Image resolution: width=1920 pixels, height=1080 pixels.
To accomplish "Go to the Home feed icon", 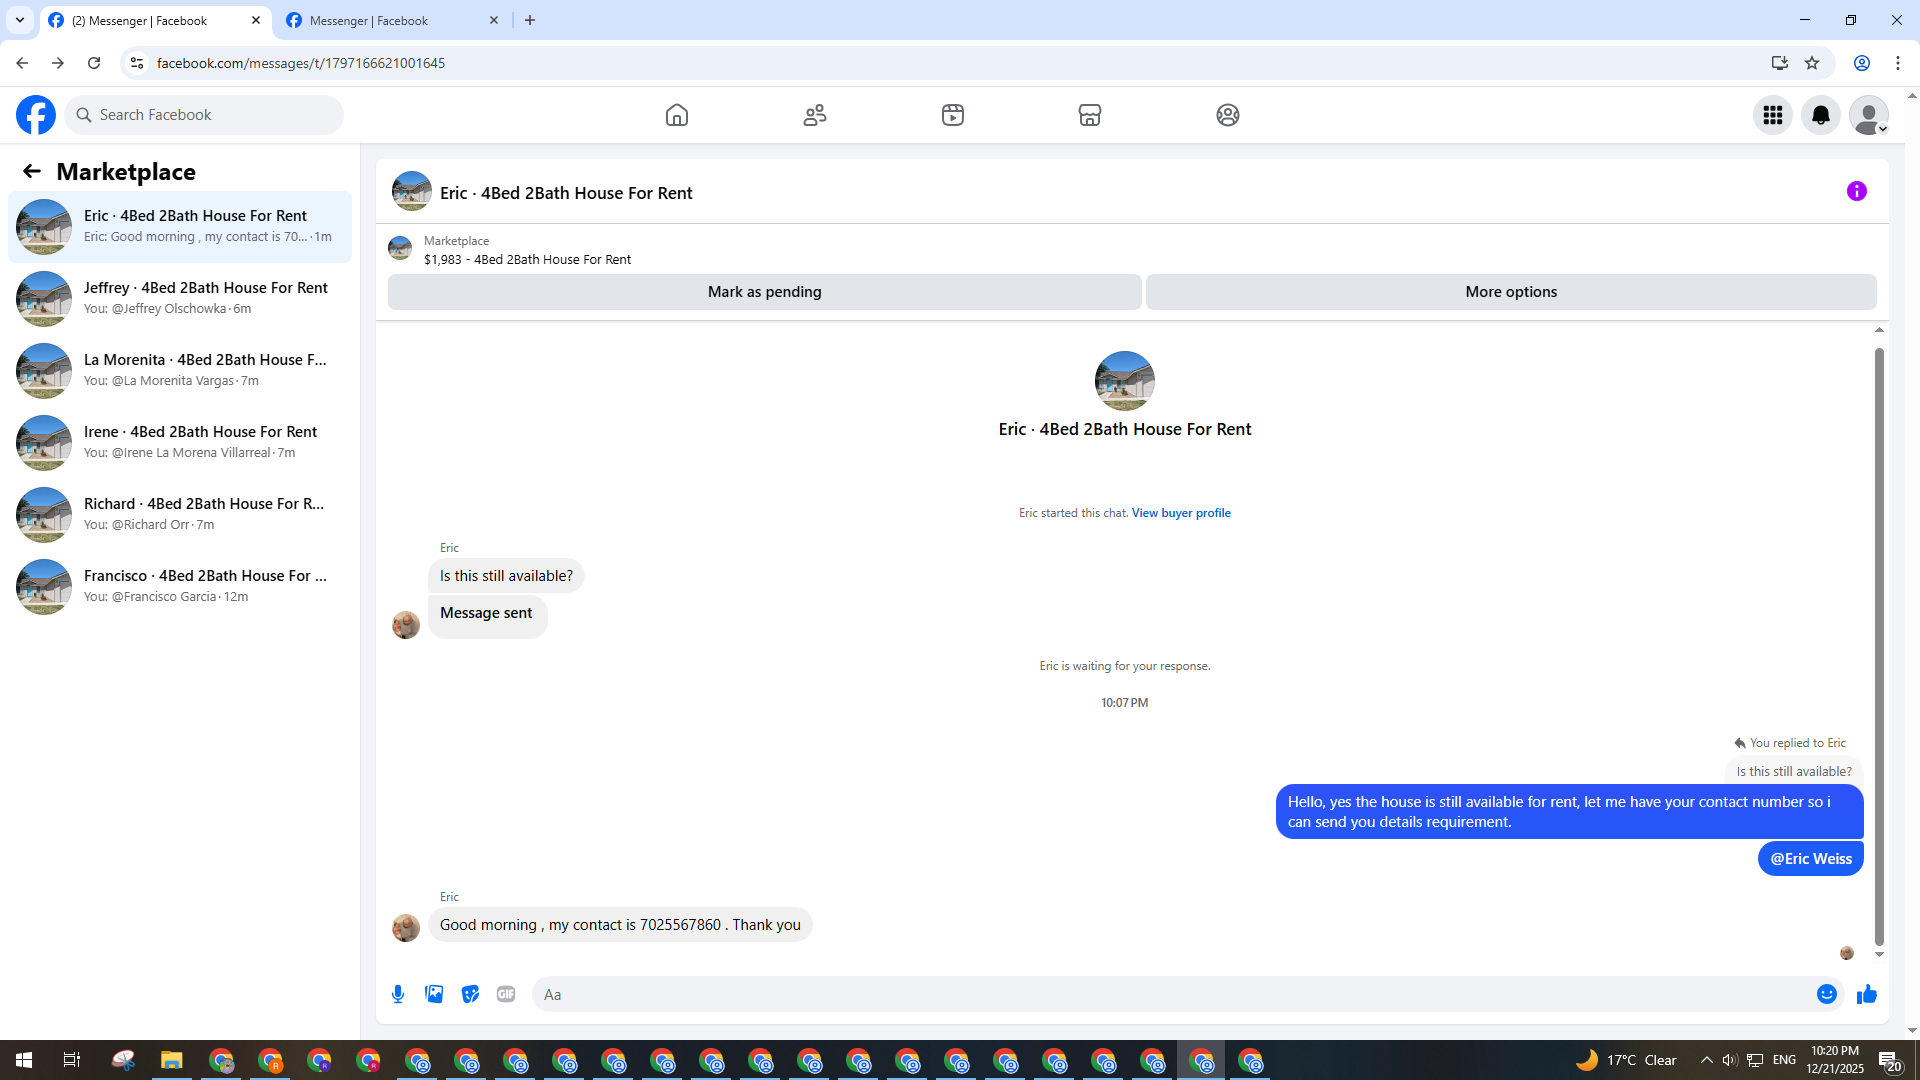I will [x=677, y=115].
